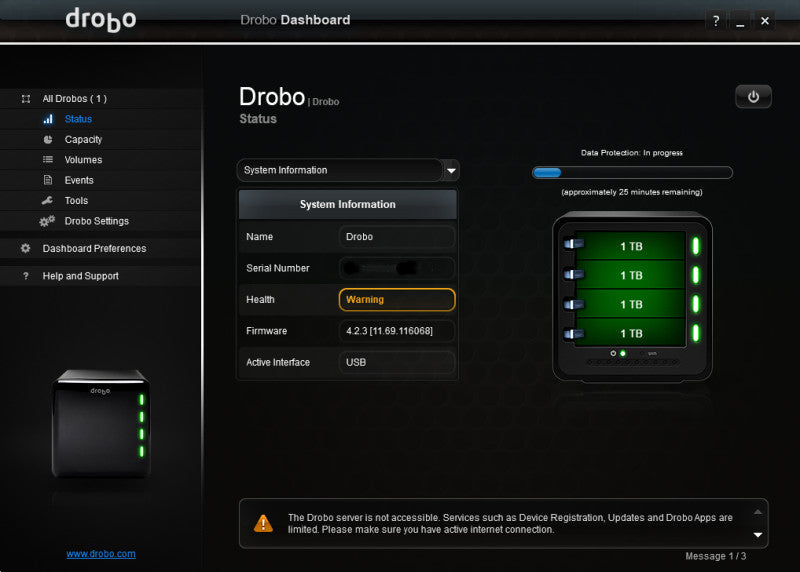Click the bottom drive bay green LED

(x=695, y=333)
